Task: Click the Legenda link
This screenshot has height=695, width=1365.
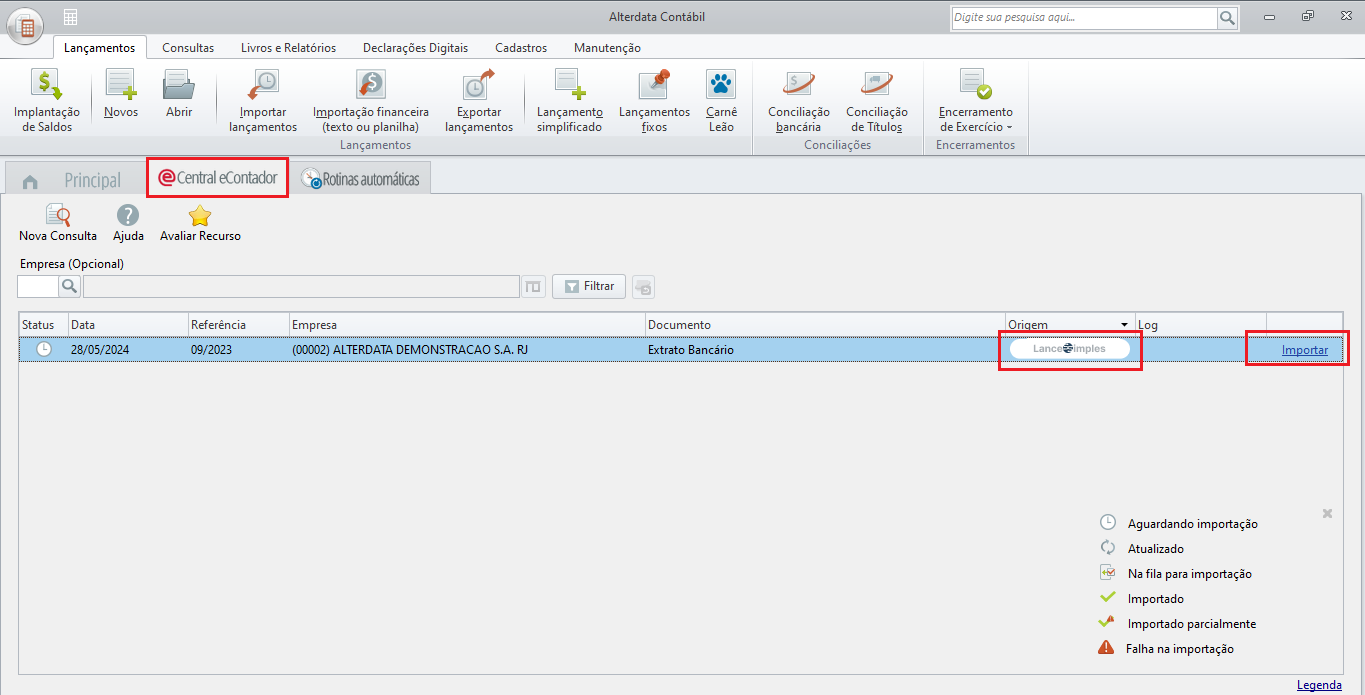Action: (1319, 685)
